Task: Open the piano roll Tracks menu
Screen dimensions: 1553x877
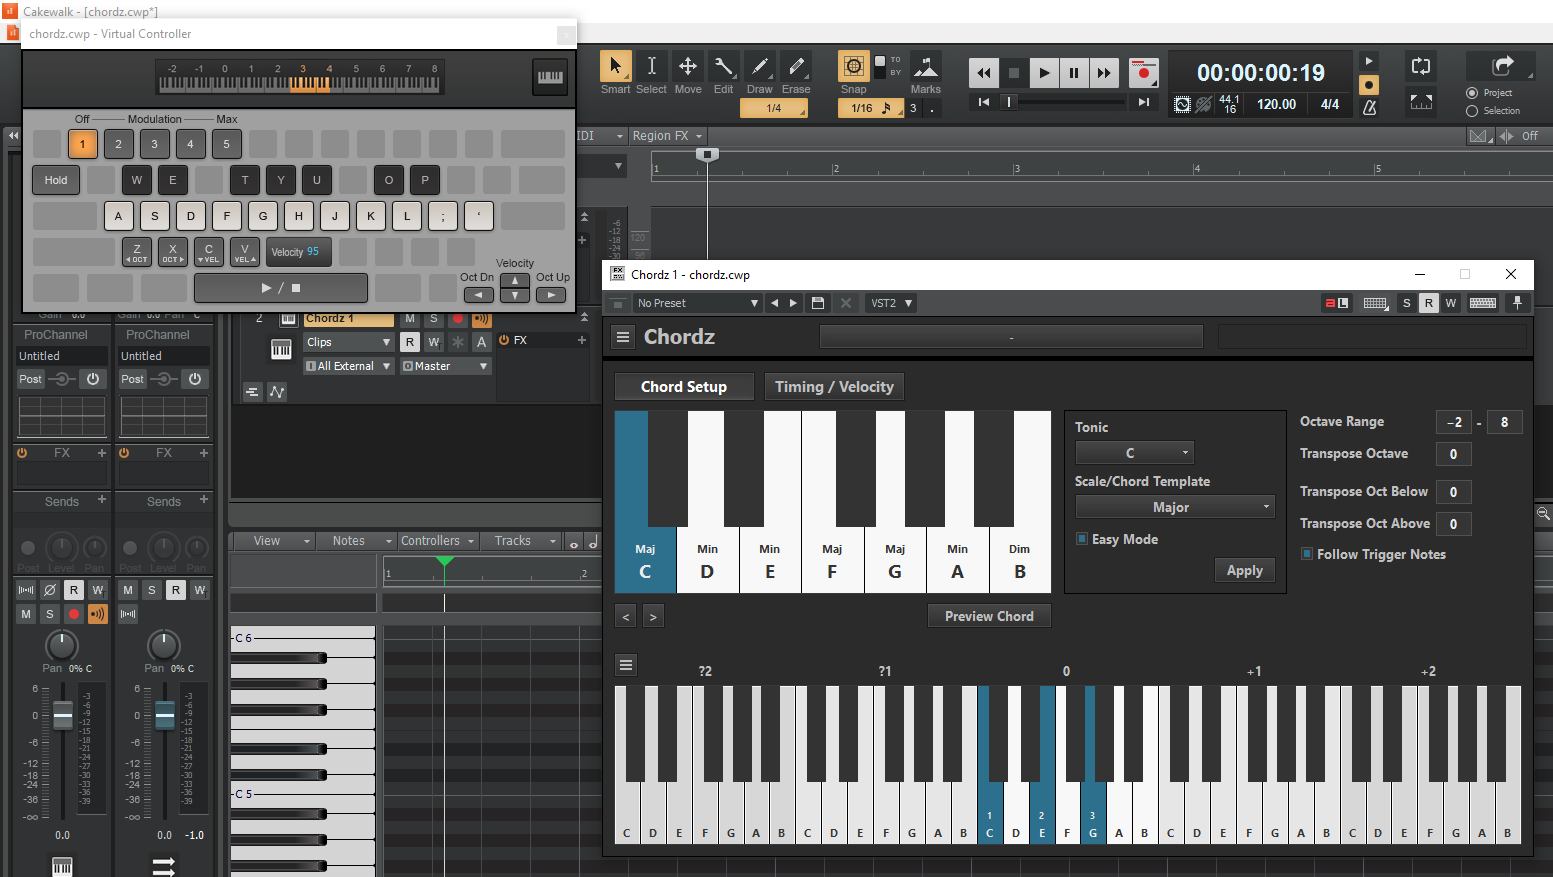Action: point(520,541)
